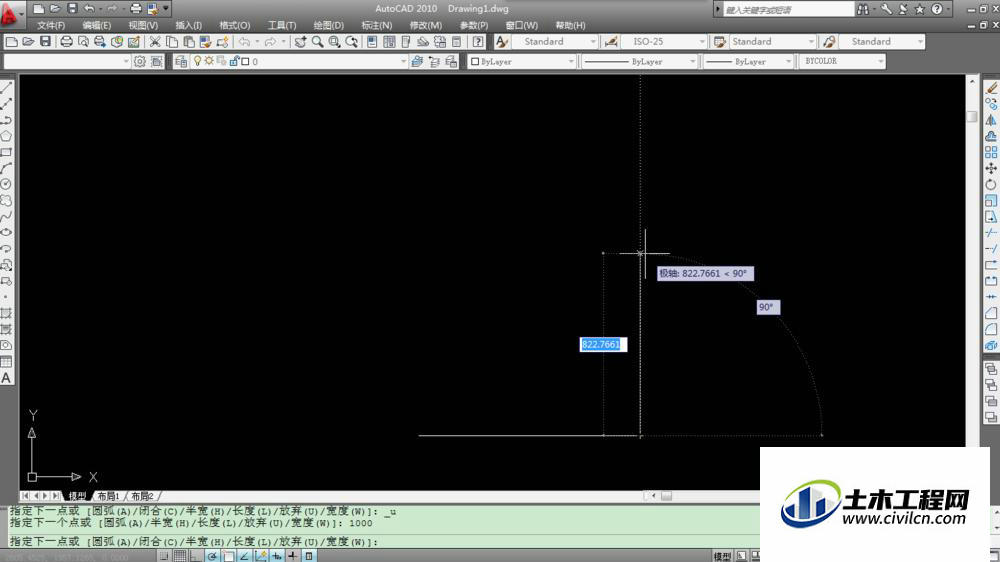The width and height of the screenshot is (1000, 562).
Task: Select the Rectangle draw tool
Action: click(x=6, y=152)
